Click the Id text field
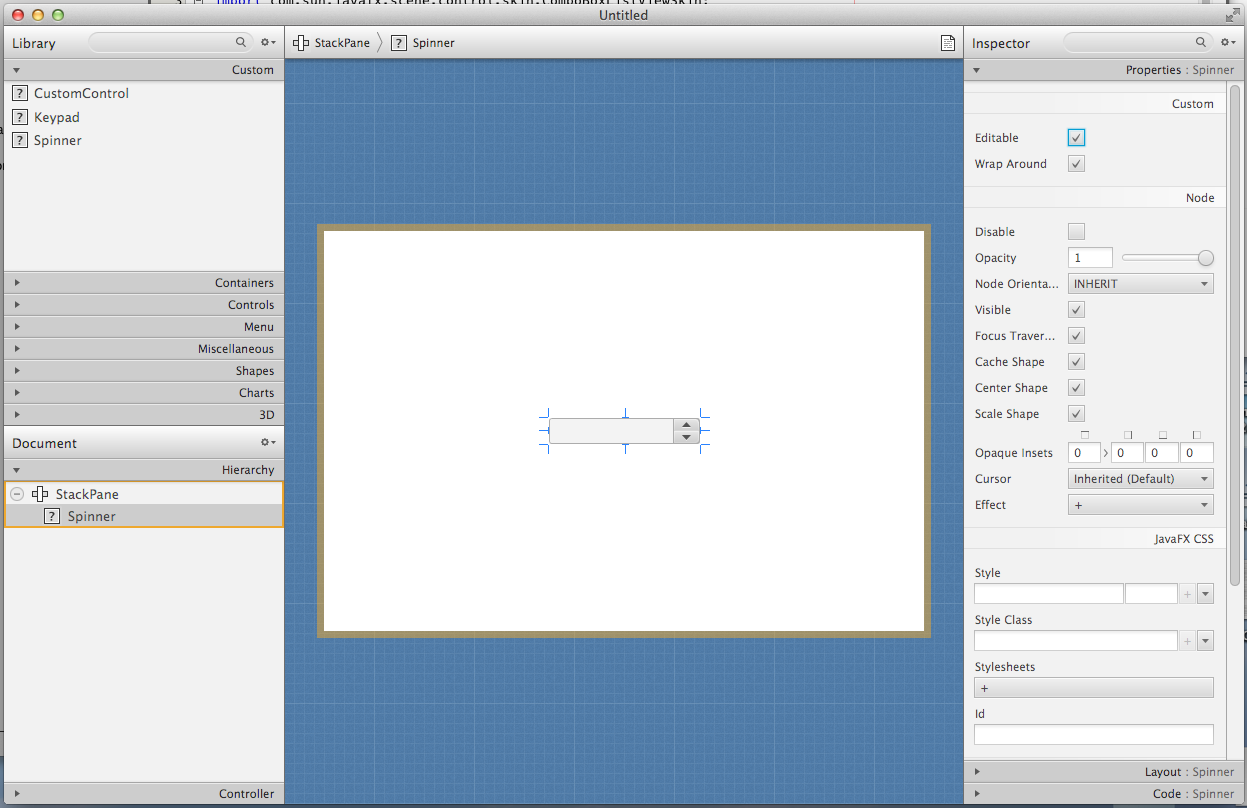The width and height of the screenshot is (1247, 808). (x=1093, y=735)
